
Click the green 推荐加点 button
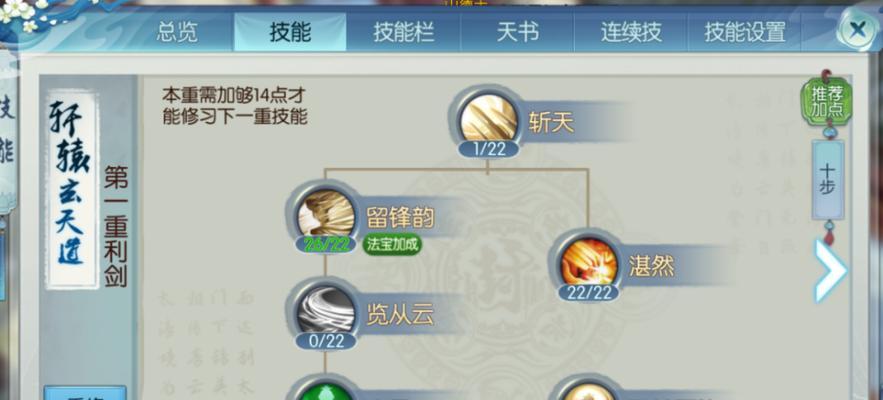click(x=827, y=103)
